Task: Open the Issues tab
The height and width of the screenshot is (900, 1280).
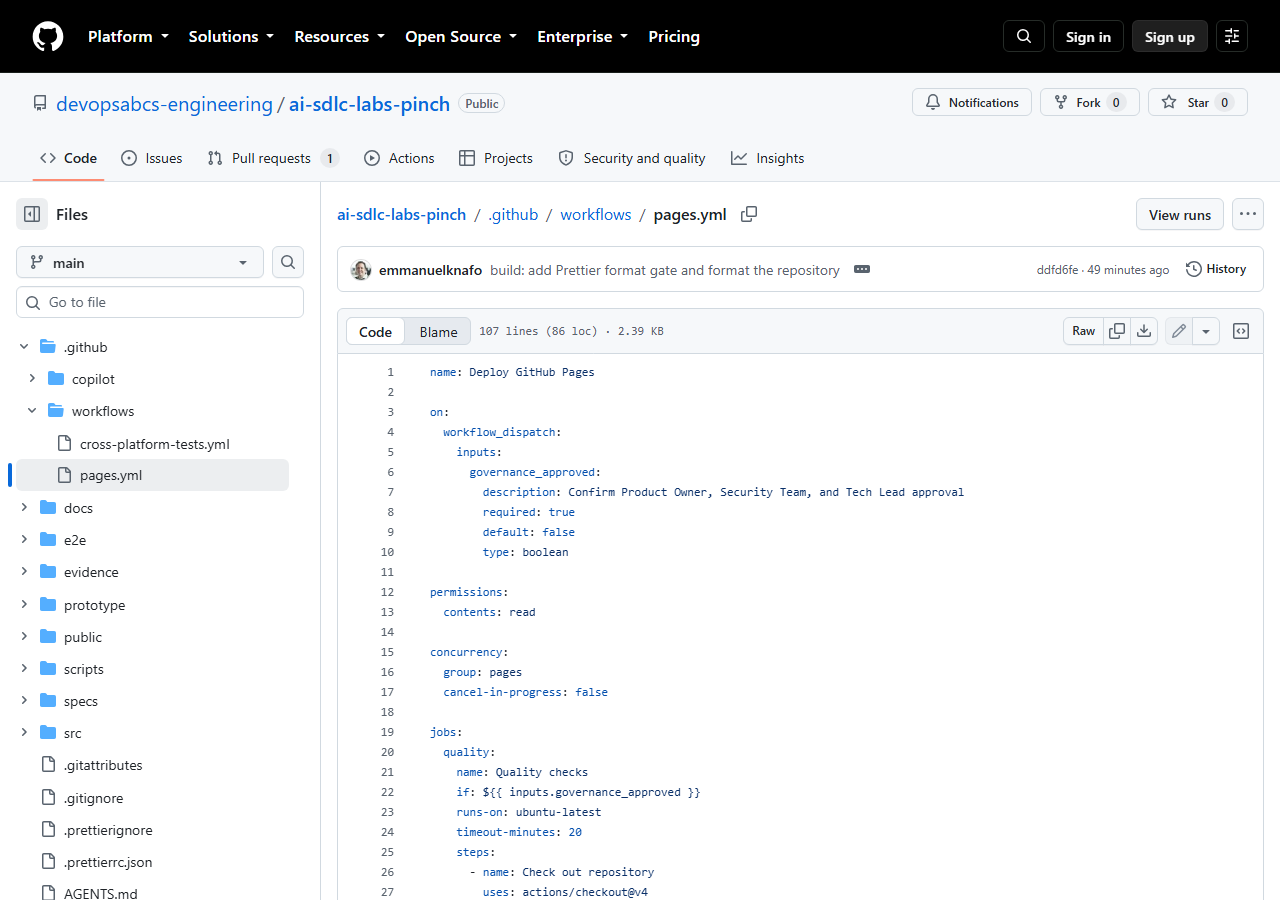Action: (152, 158)
